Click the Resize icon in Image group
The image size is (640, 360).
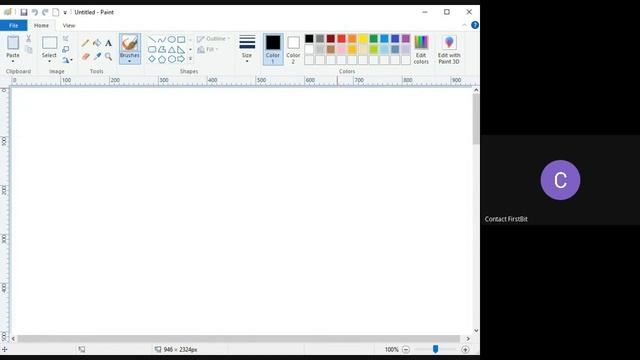click(x=66, y=49)
